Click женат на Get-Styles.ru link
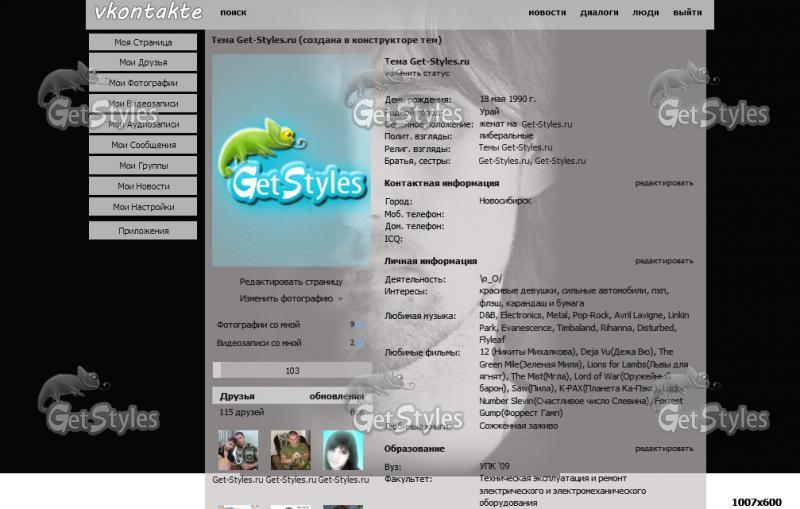 [526, 124]
